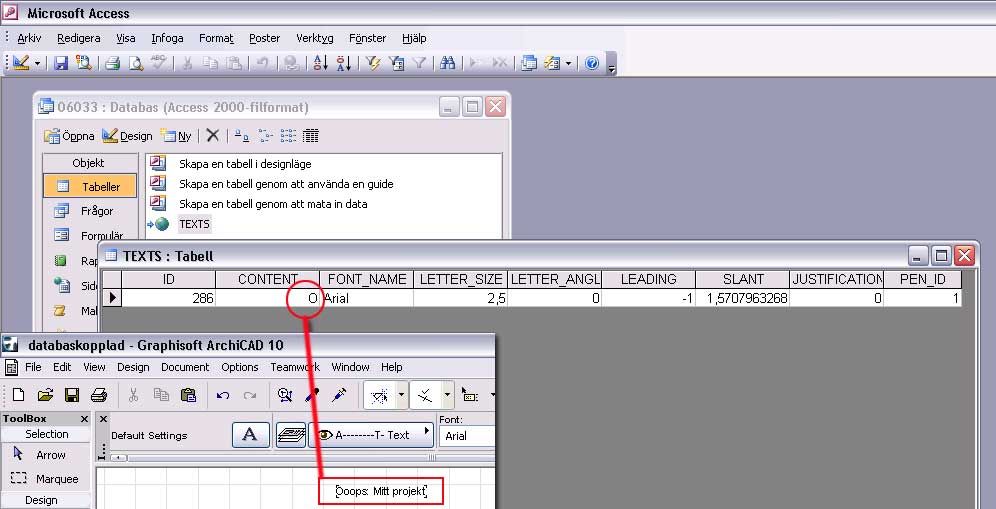Click 'Skapa en tabell genom att mata in data'
The image size is (996, 509).
click(x=273, y=204)
